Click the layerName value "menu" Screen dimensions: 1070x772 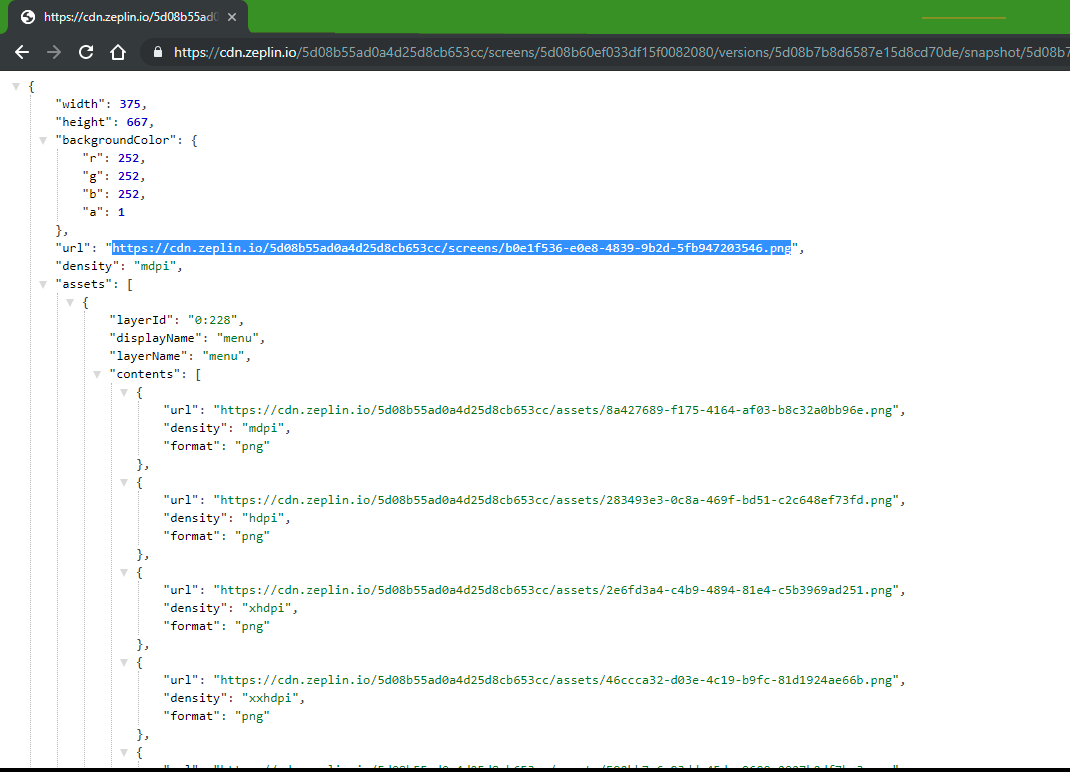[x=223, y=356]
